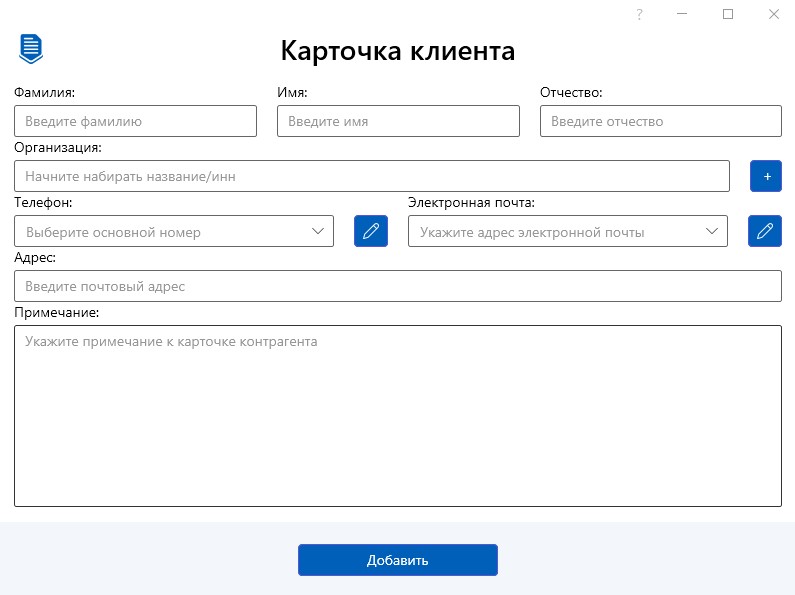Add a new organization with the plus button
795x595 pixels.
[767, 176]
